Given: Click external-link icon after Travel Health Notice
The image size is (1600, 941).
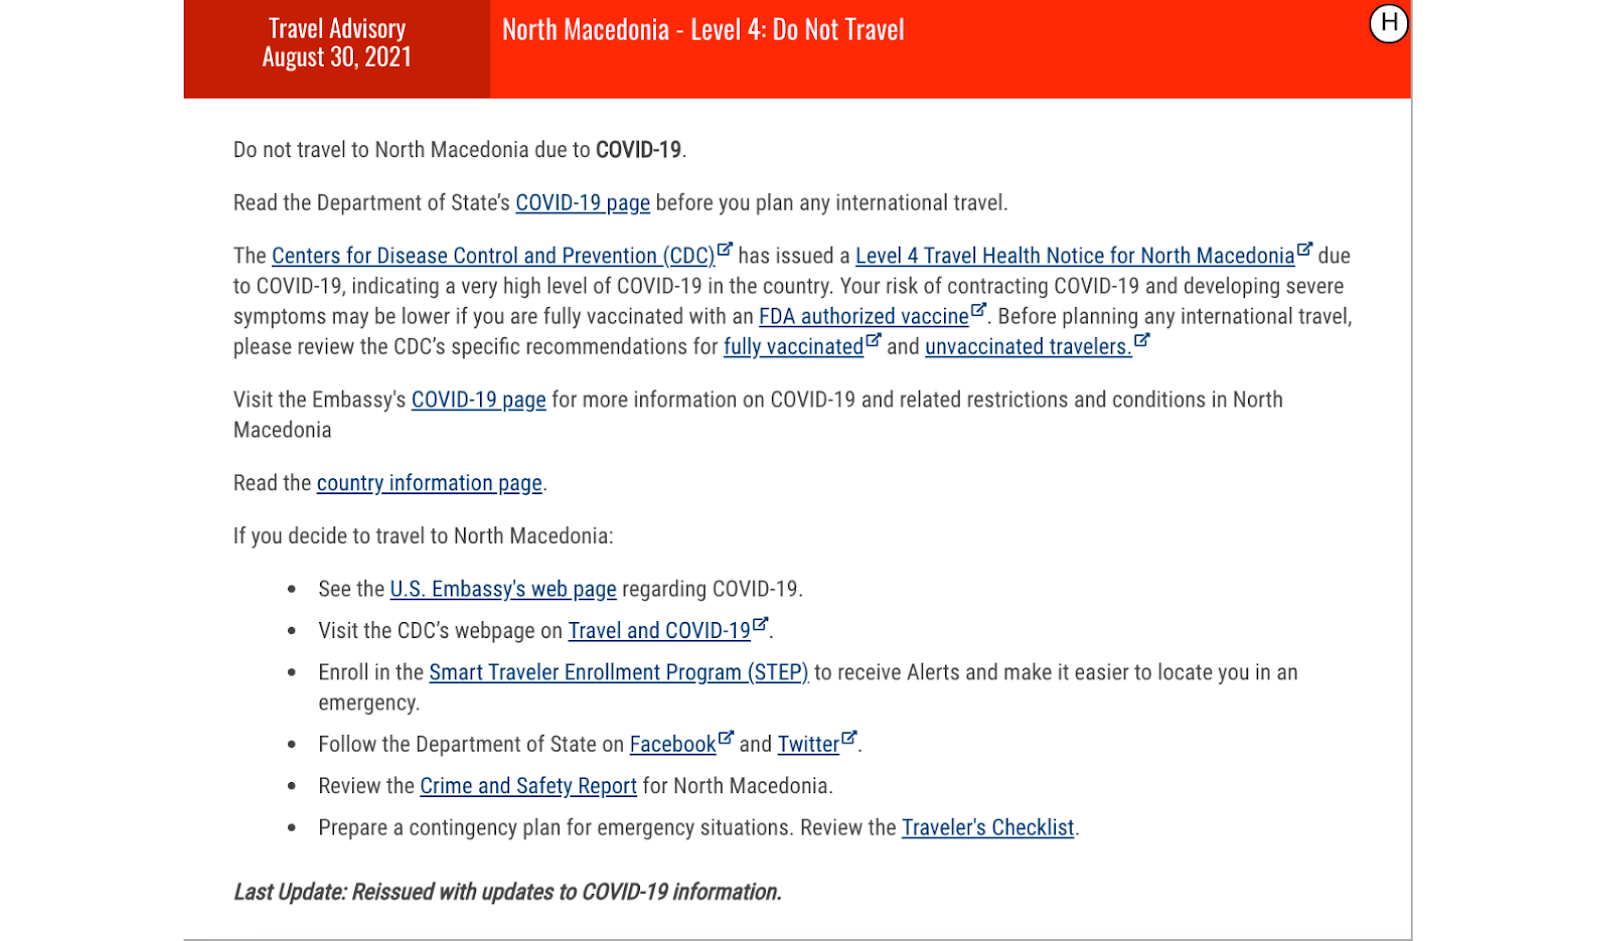Looking at the screenshot, I should (1305, 249).
